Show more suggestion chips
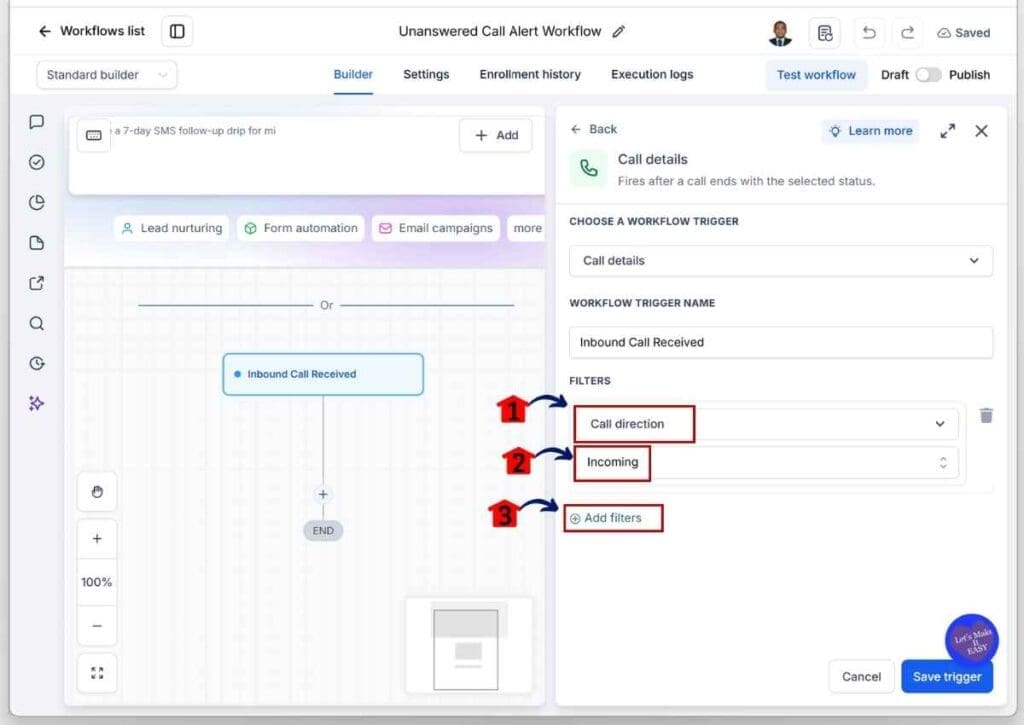Image resolution: width=1024 pixels, height=725 pixels. (526, 228)
